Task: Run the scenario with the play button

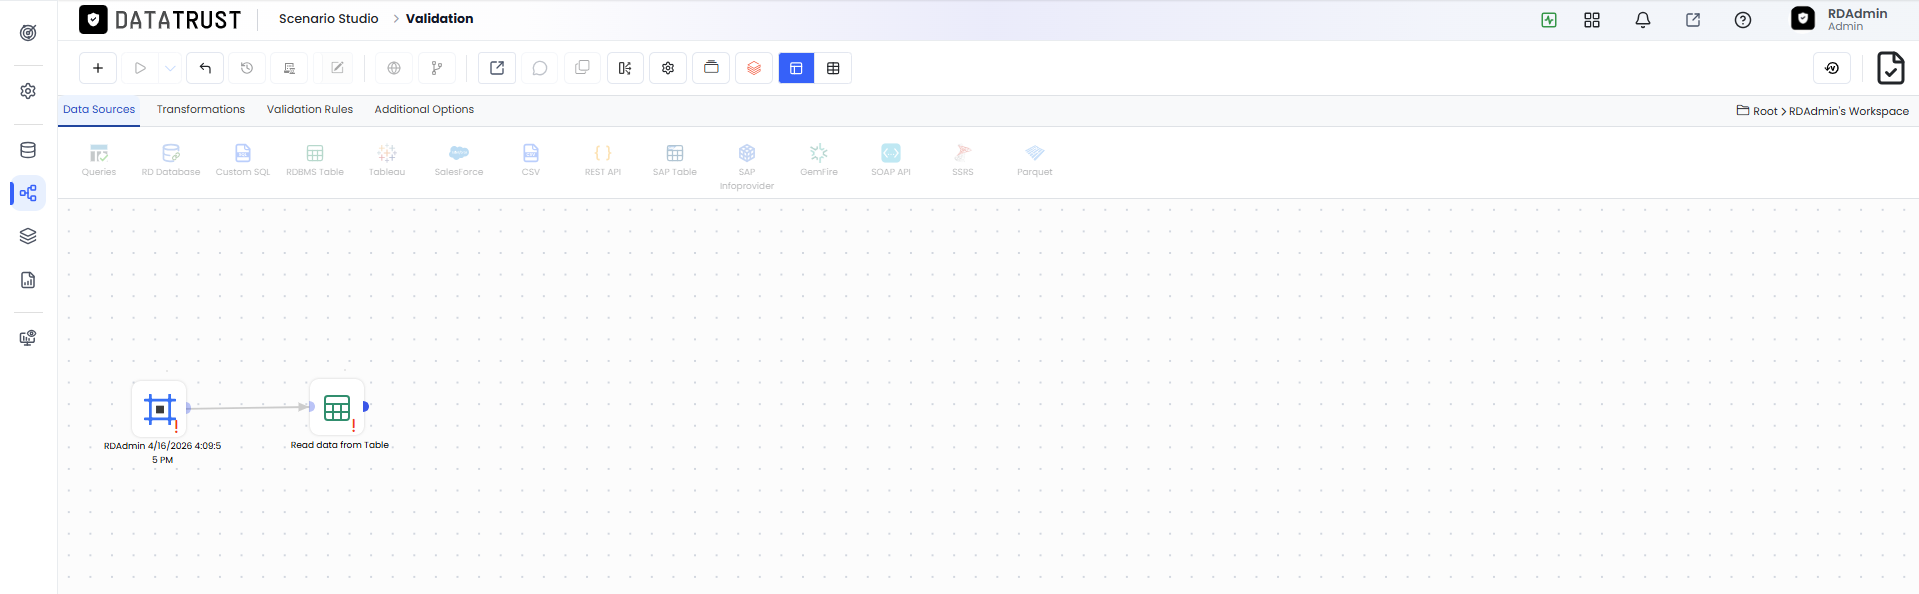Action: coord(140,68)
